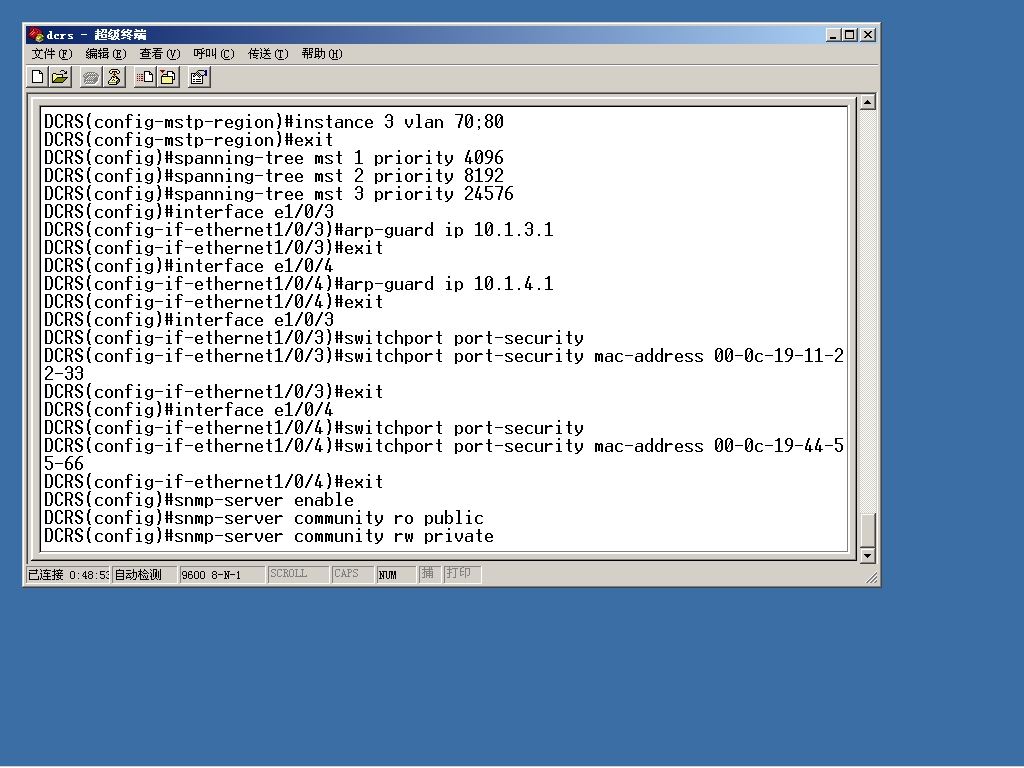Click the dcrs HyperTerminal title bar icon

point(36,35)
